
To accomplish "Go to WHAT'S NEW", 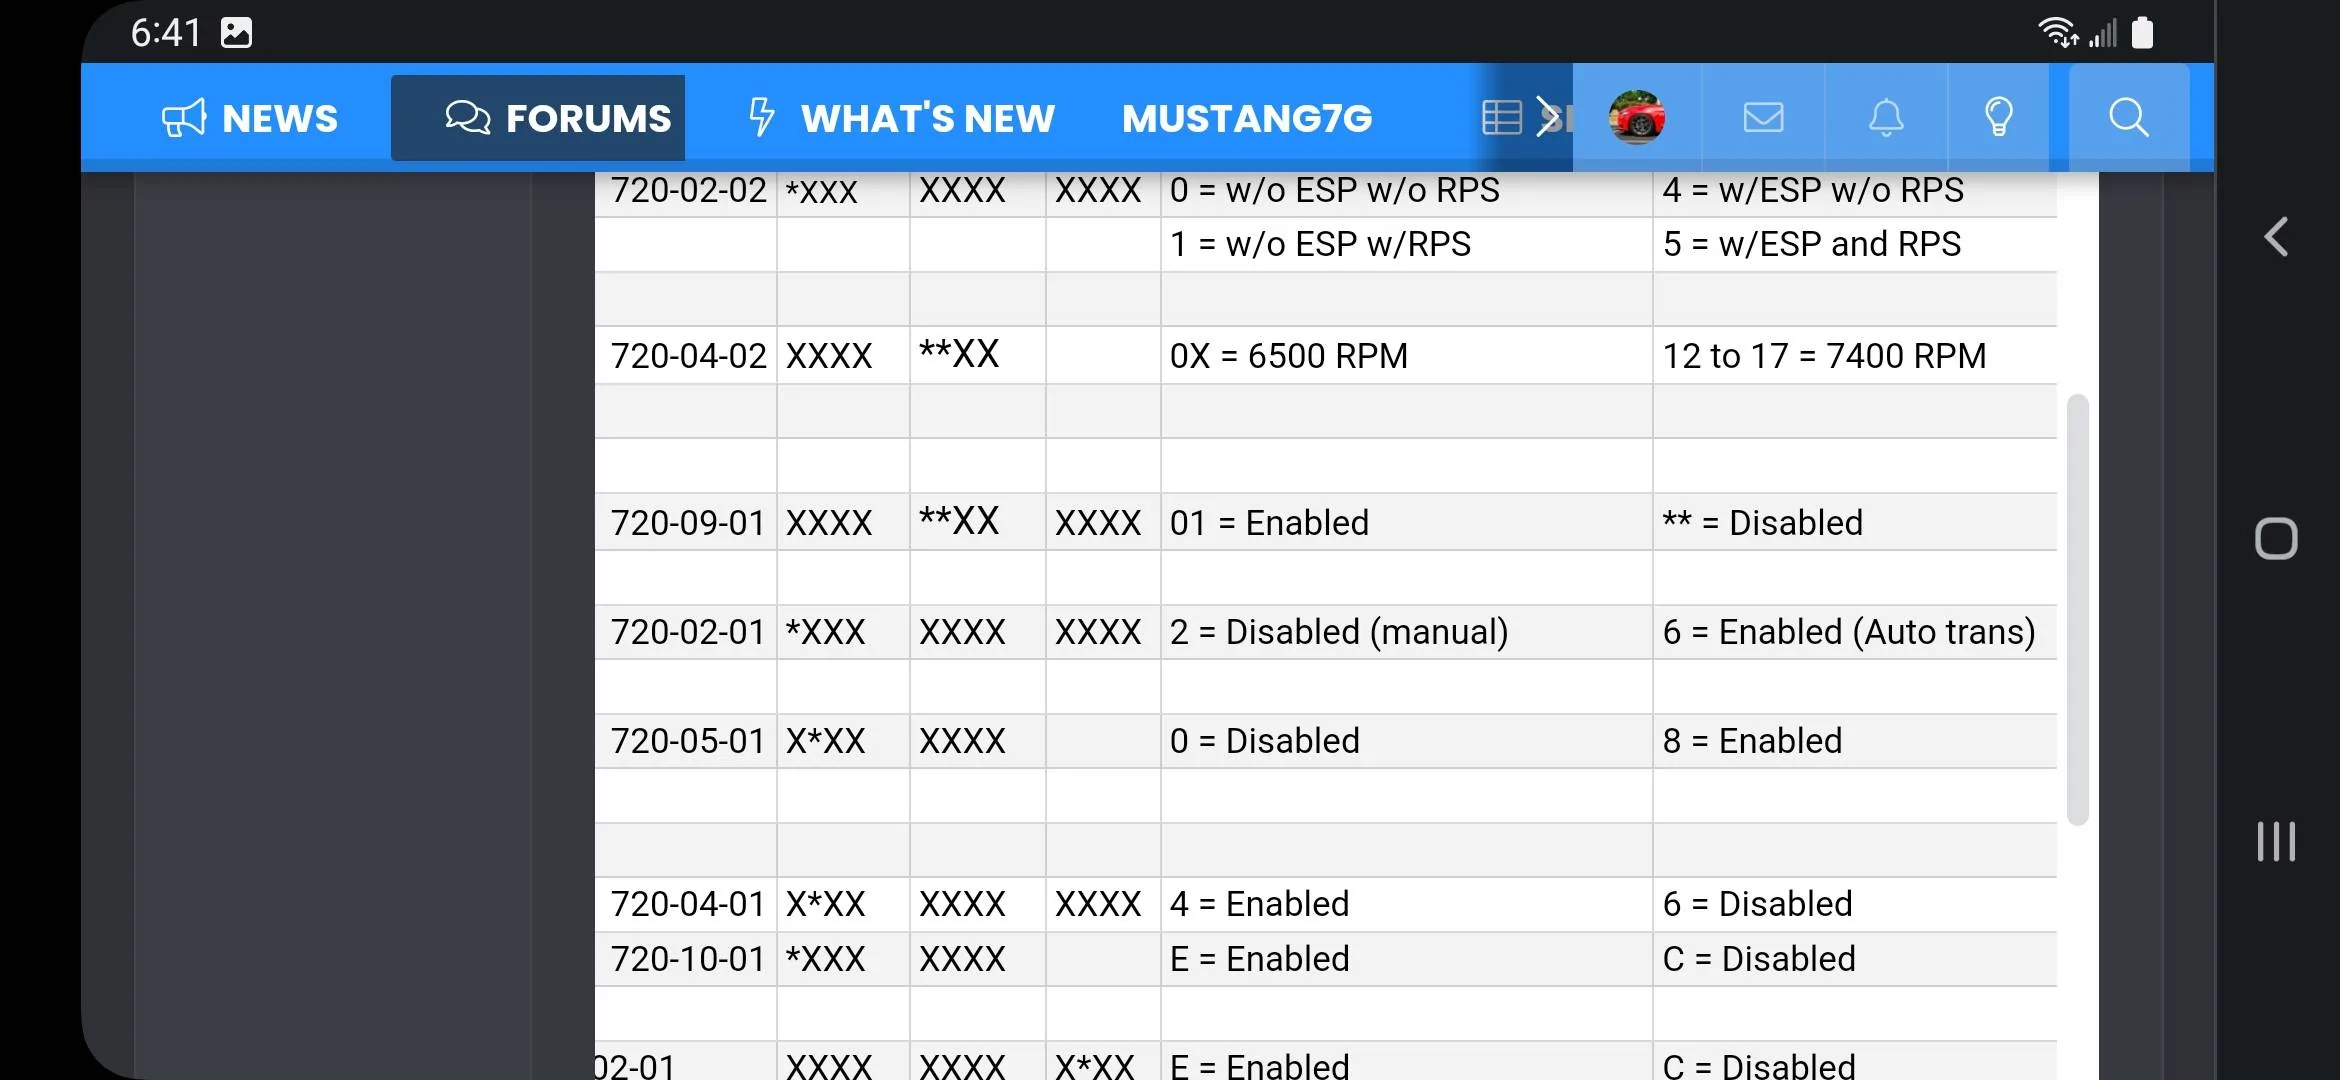I will 902,118.
